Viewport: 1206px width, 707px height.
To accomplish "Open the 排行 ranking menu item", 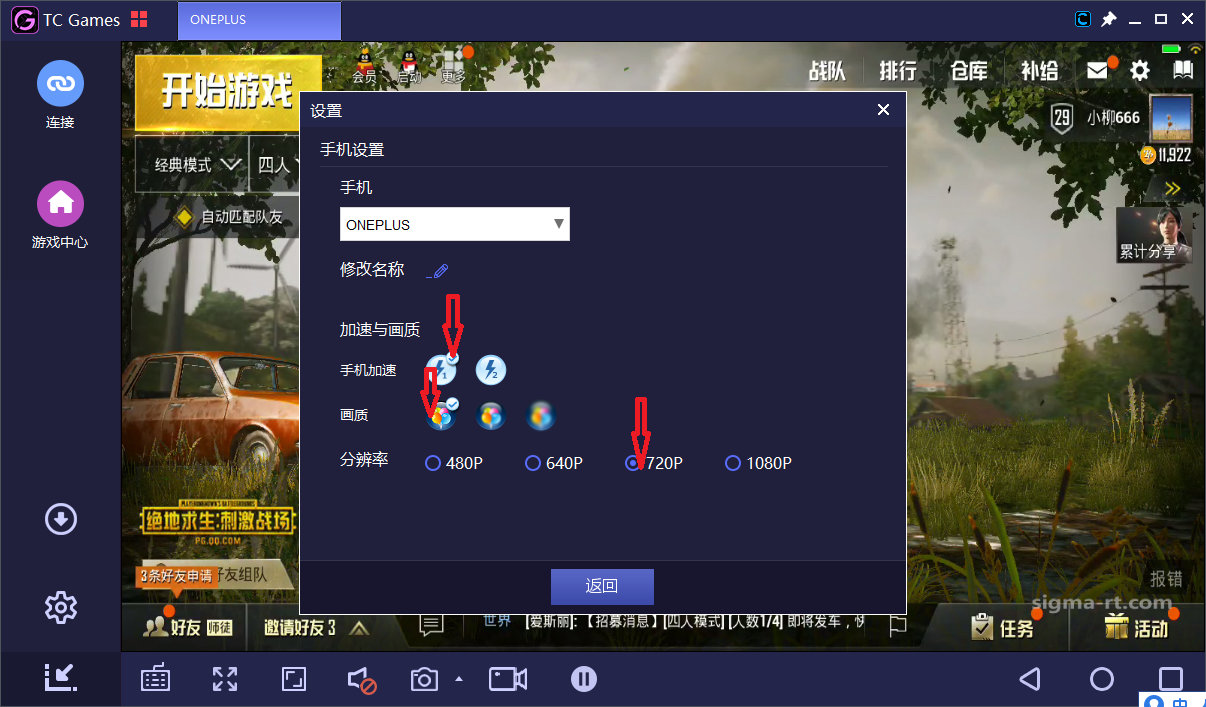I will click(897, 70).
